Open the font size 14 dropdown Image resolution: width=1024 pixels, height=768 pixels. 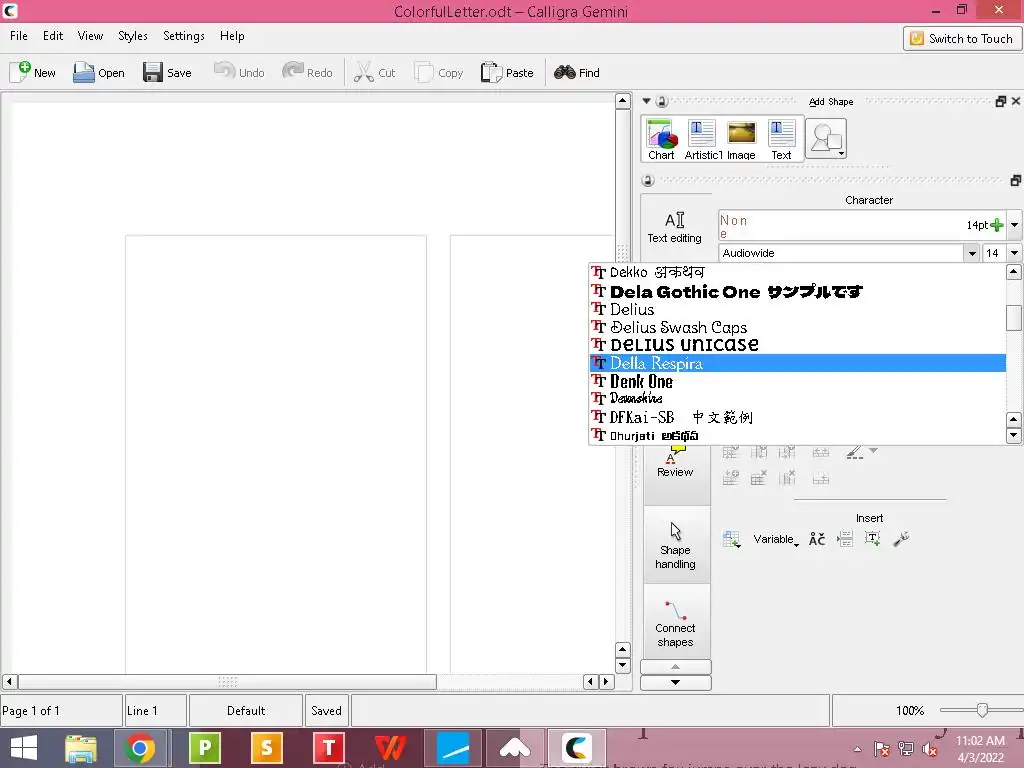pos(1014,253)
